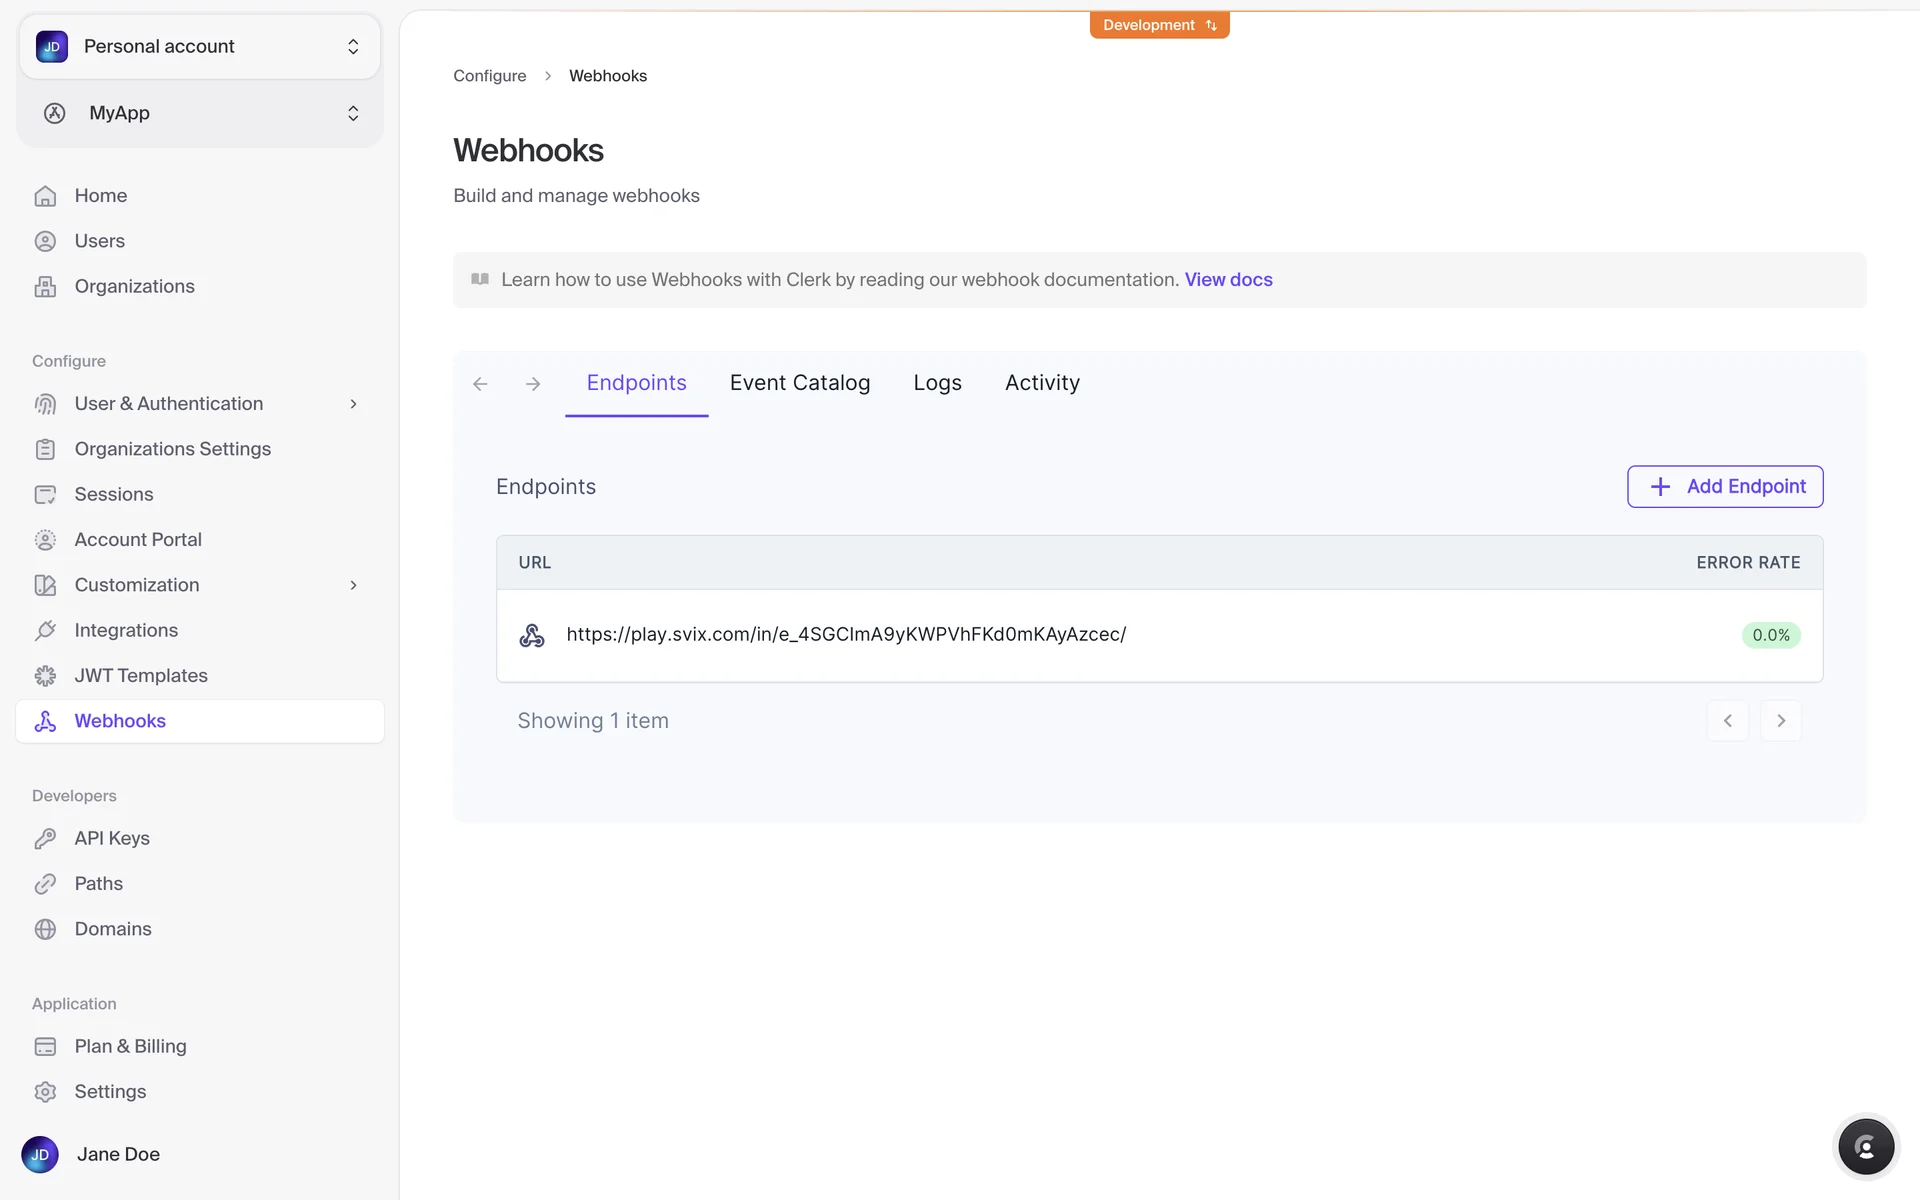Switch to the Event Catalog tab

799,383
